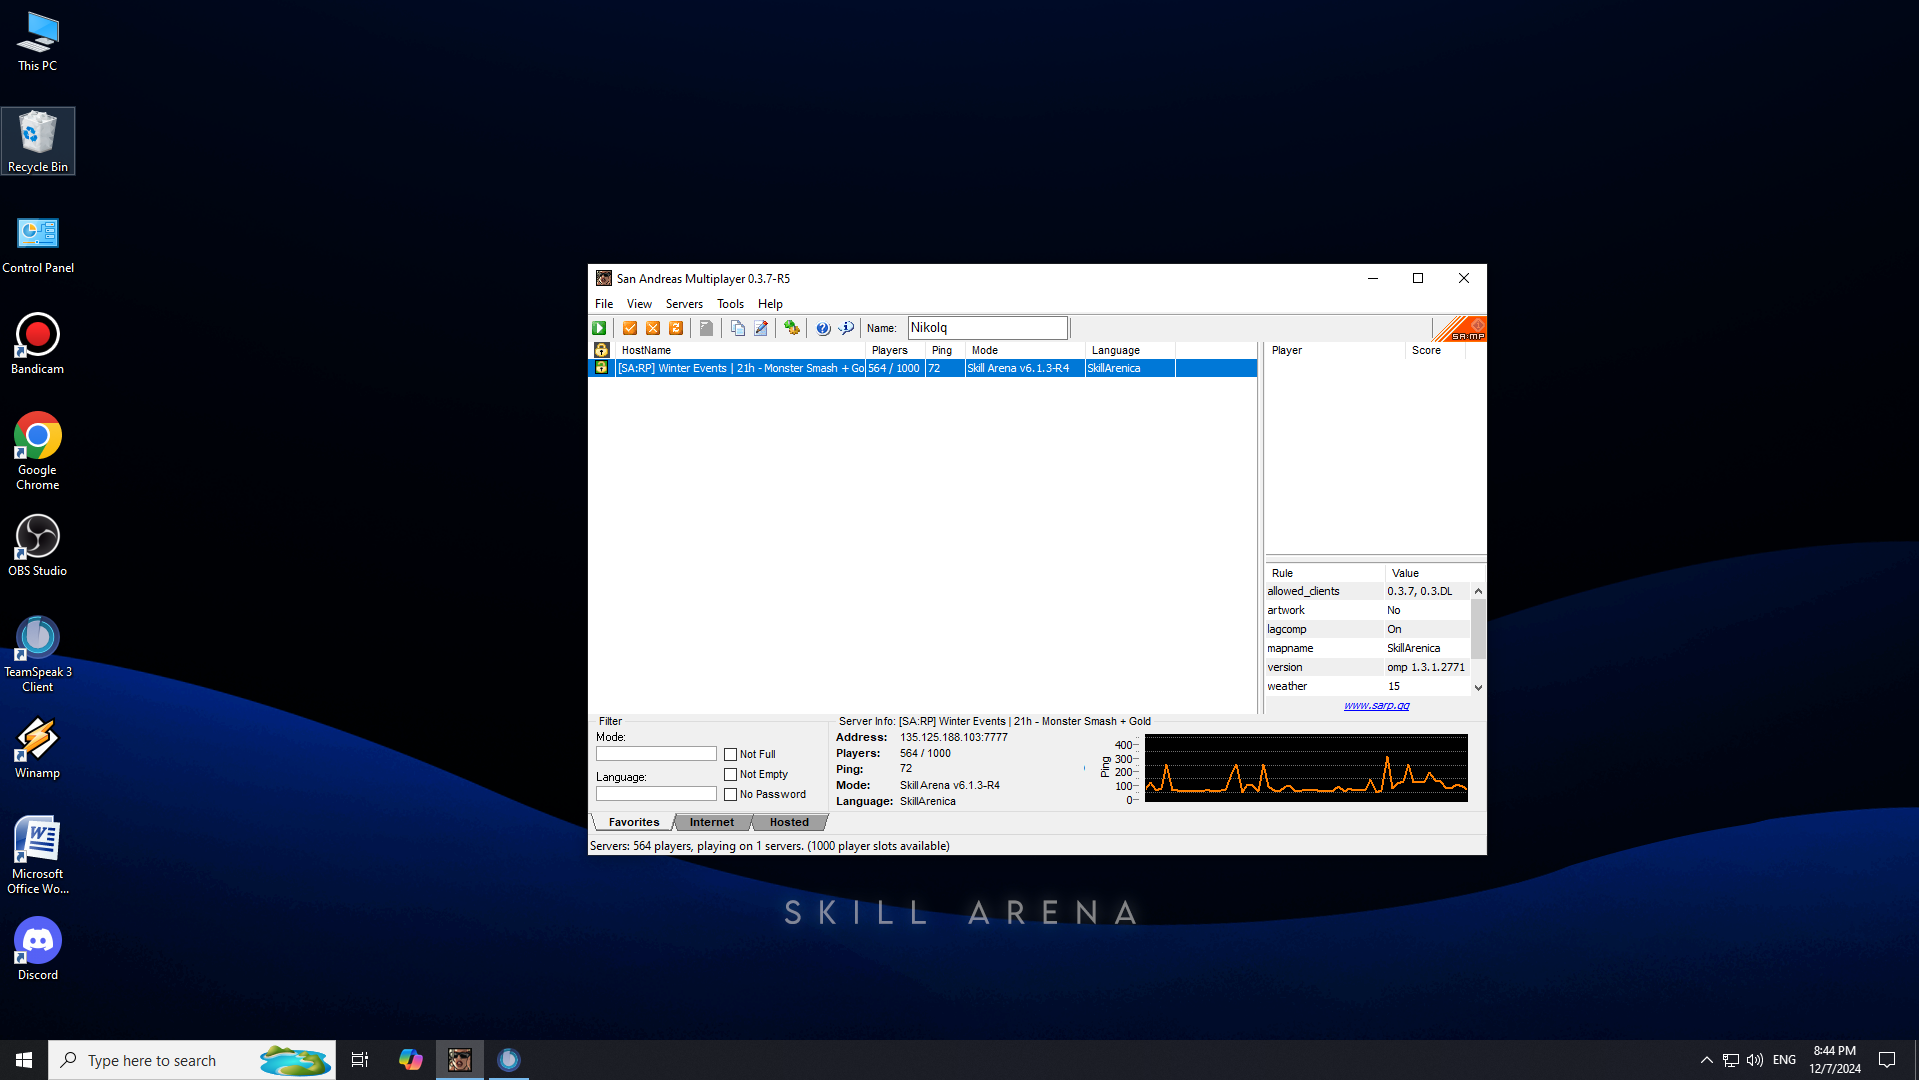Click the SA-MP logo in the toolbar corner

click(x=1460, y=328)
